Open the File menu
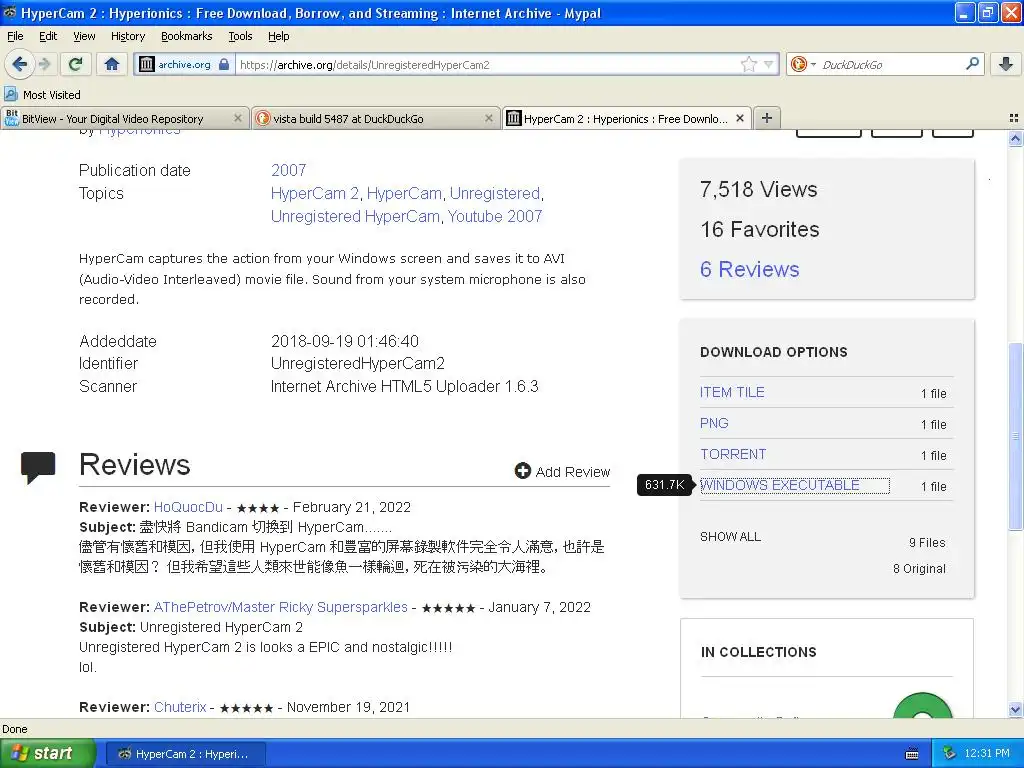 [x=15, y=36]
